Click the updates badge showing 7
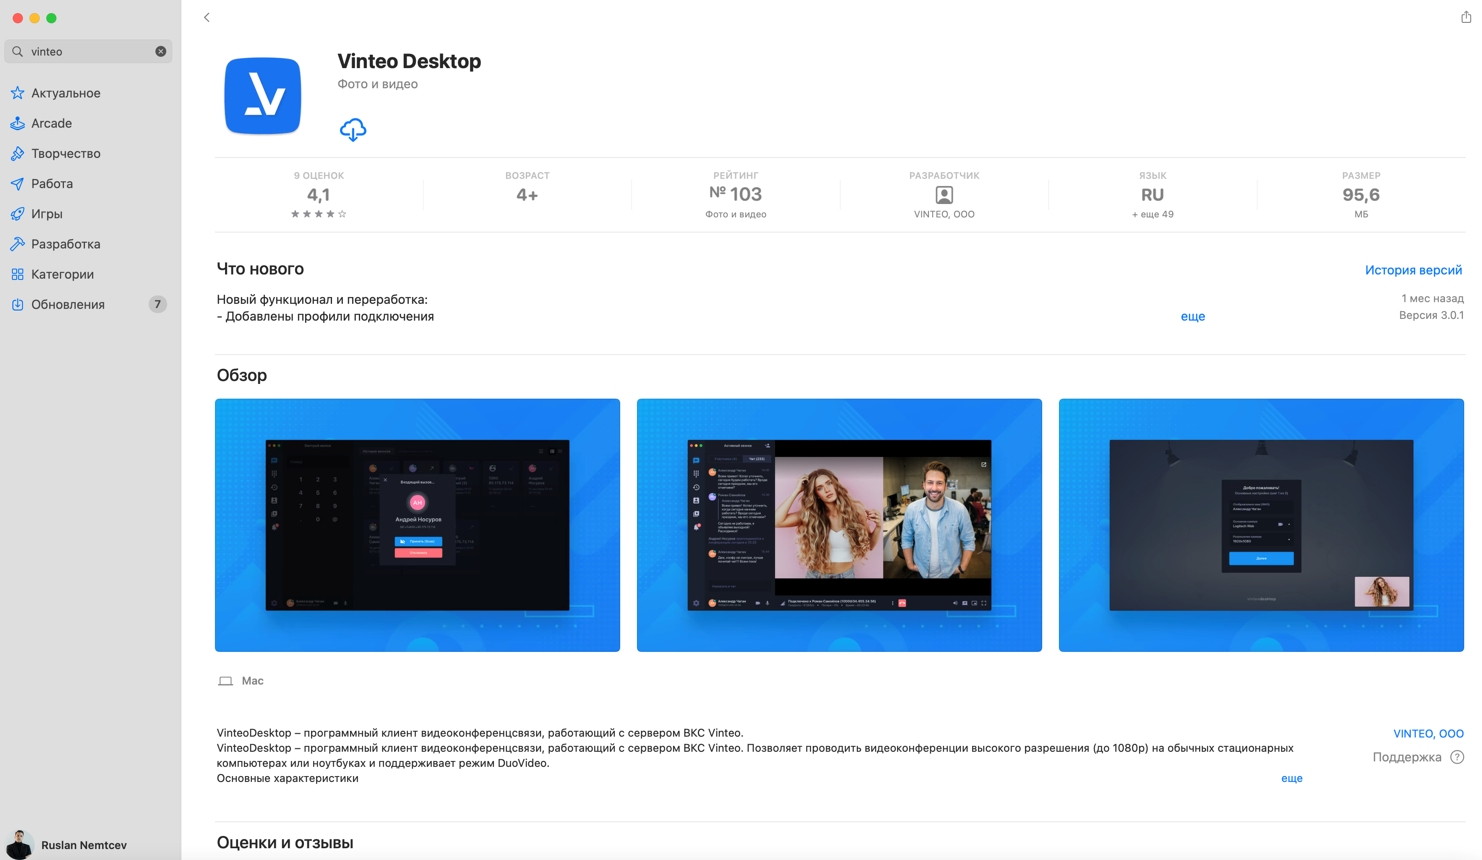This screenshot has width=1482, height=860. coord(157,304)
